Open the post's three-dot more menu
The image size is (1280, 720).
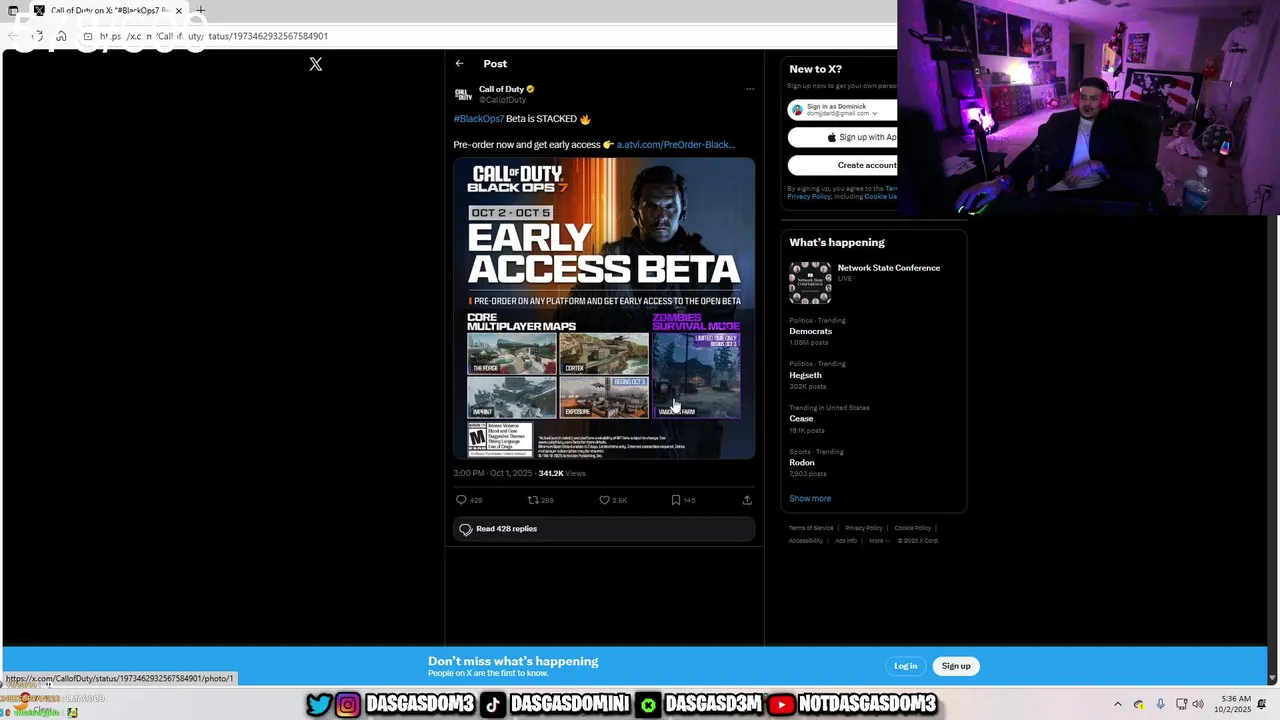(750, 89)
